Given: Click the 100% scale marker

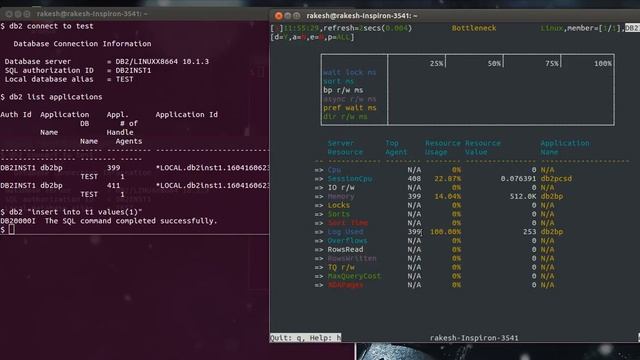Looking at the screenshot, I should (x=602, y=64).
